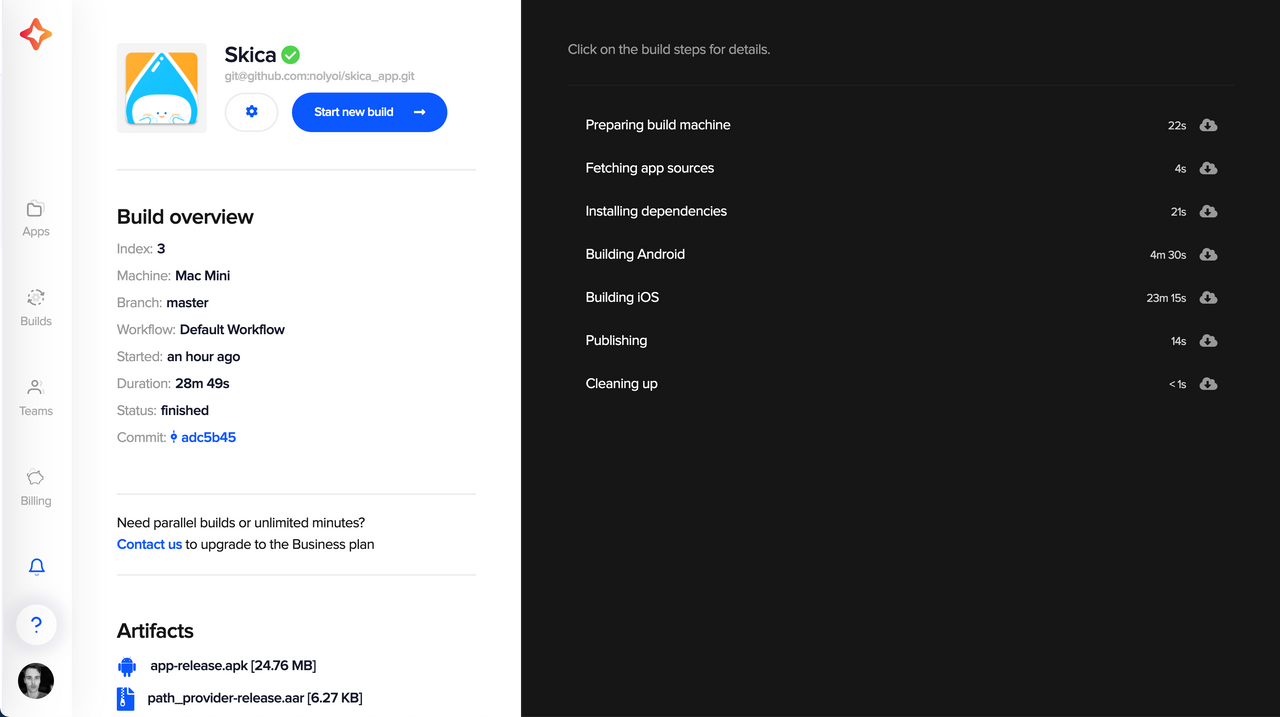The image size is (1280, 717).
Task: Click Start new build button
Action: tap(369, 112)
